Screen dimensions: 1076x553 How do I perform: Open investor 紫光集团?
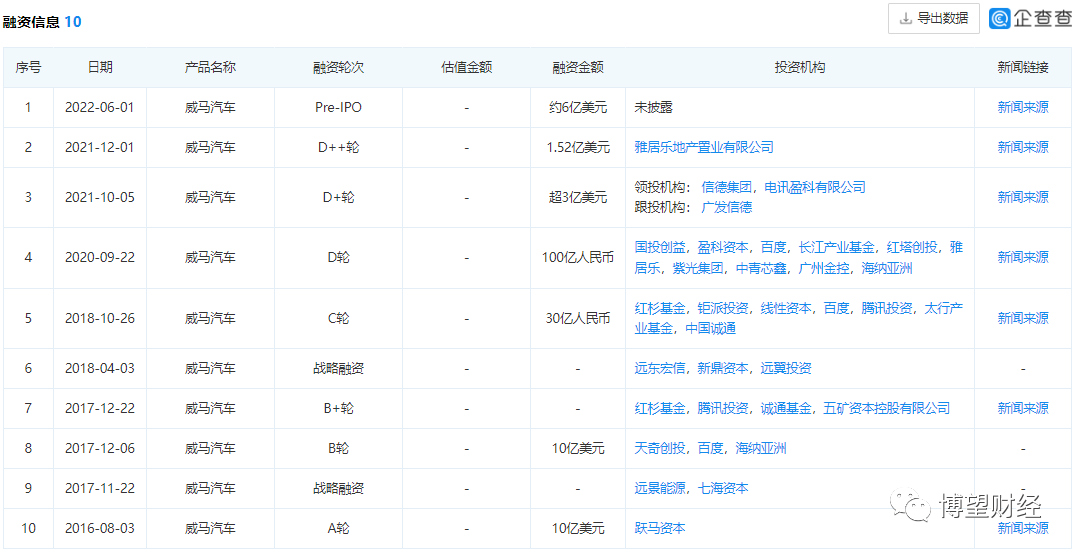coord(698,268)
